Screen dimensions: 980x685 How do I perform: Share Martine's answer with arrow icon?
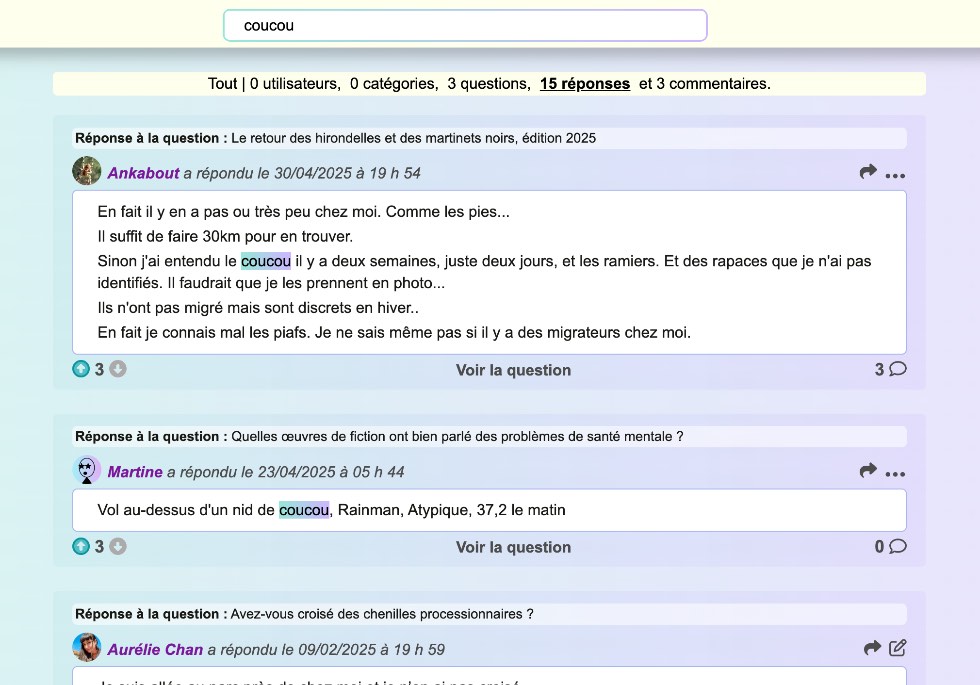pyautogui.click(x=868, y=470)
